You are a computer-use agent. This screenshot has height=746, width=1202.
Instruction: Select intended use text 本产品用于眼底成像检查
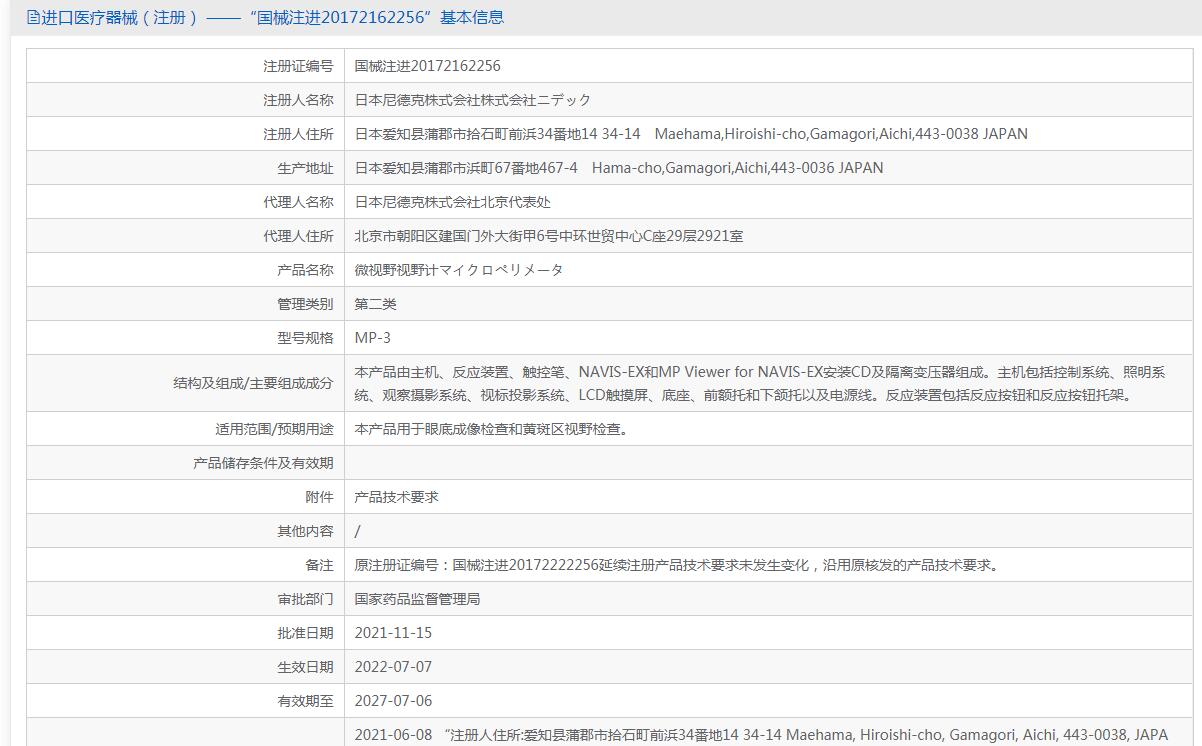[491, 429]
